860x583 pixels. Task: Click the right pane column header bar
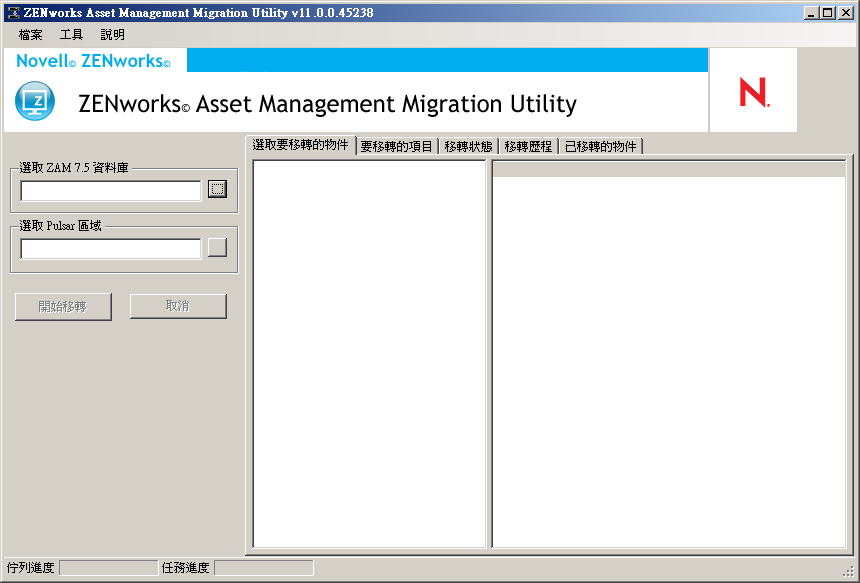pos(669,169)
